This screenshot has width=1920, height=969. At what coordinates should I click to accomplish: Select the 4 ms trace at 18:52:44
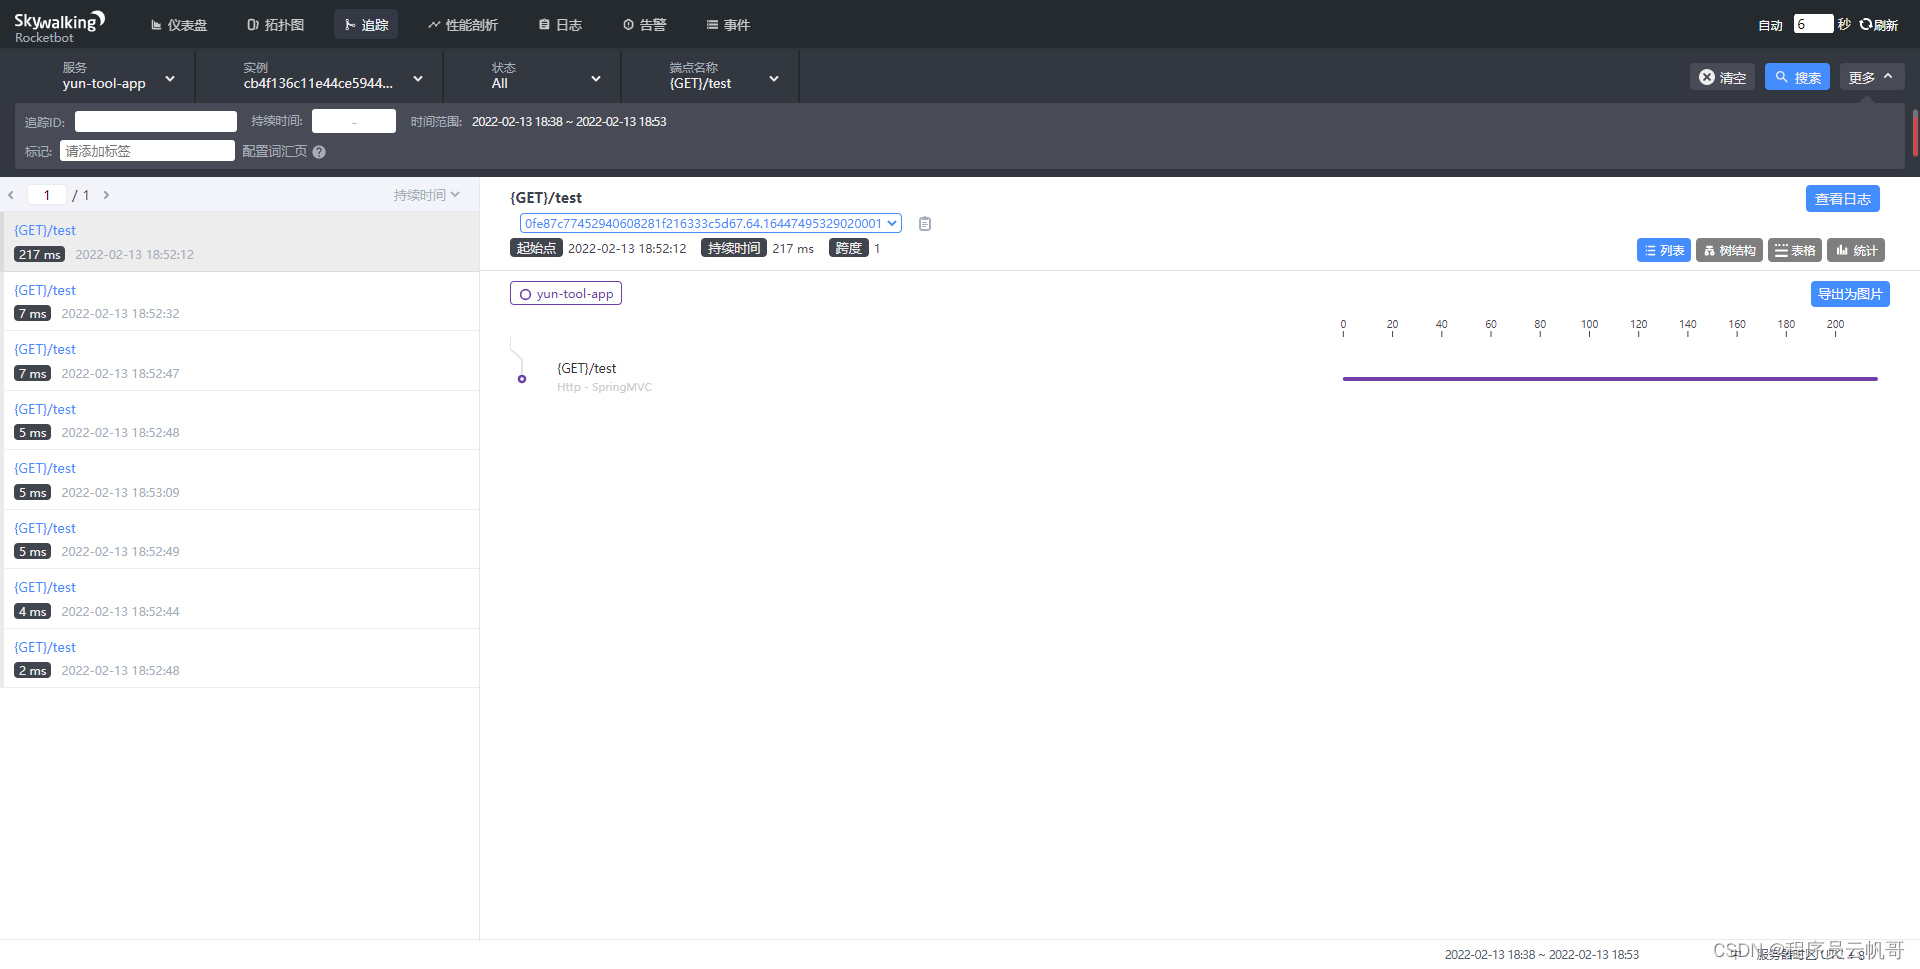pos(240,599)
